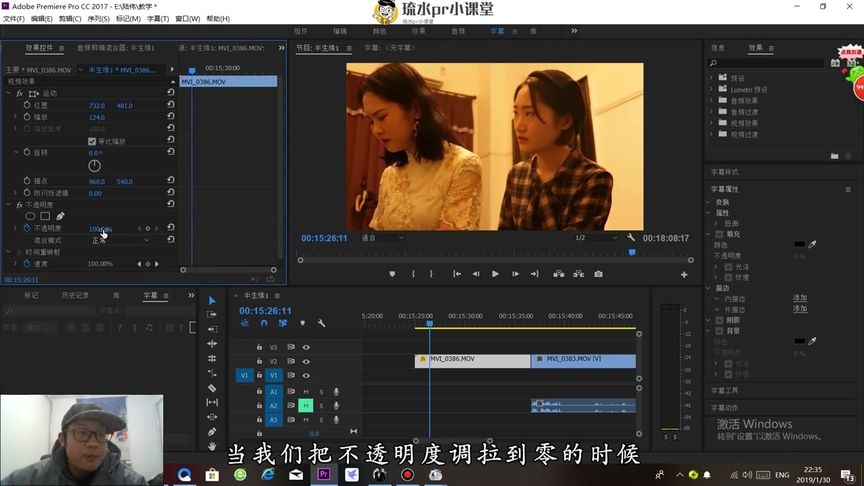This screenshot has width=864, height=486.
Task: Click timeline timecode 00:15:26:11
Action: (x=265, y=311)
